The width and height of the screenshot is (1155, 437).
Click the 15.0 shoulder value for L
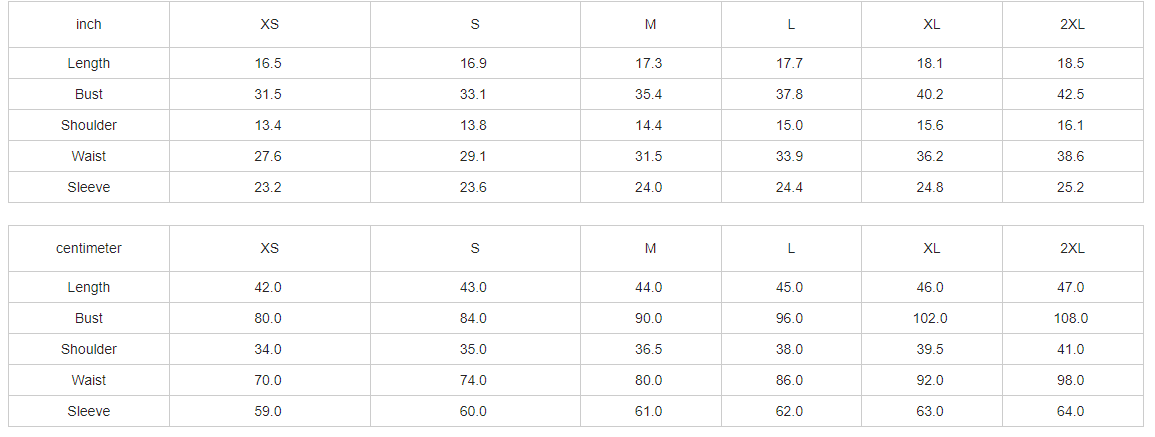791,125
